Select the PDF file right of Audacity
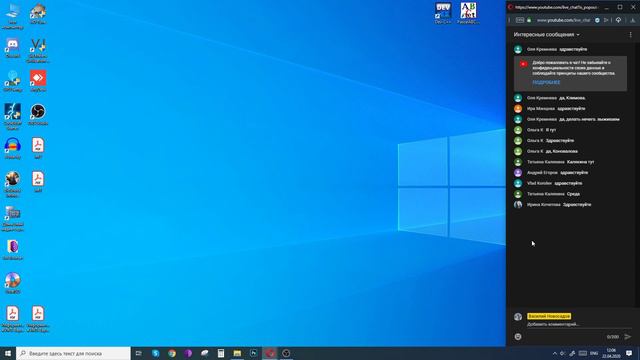The width and height of the screenshot is (640, 360). click(x=38, y=148)
